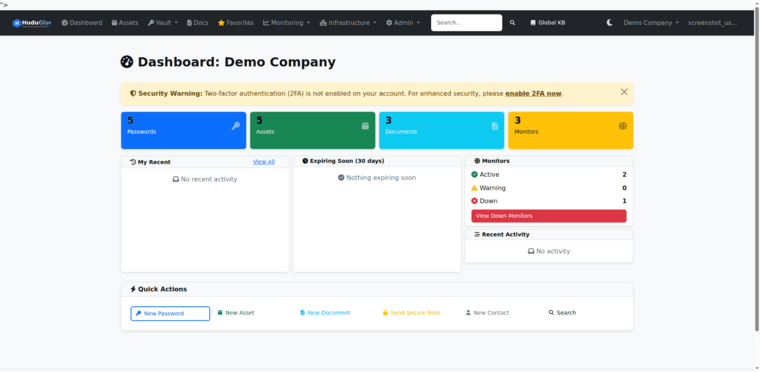Click View All in My Recent
This screenshot has width=760, height=372.
pos(264,162)
